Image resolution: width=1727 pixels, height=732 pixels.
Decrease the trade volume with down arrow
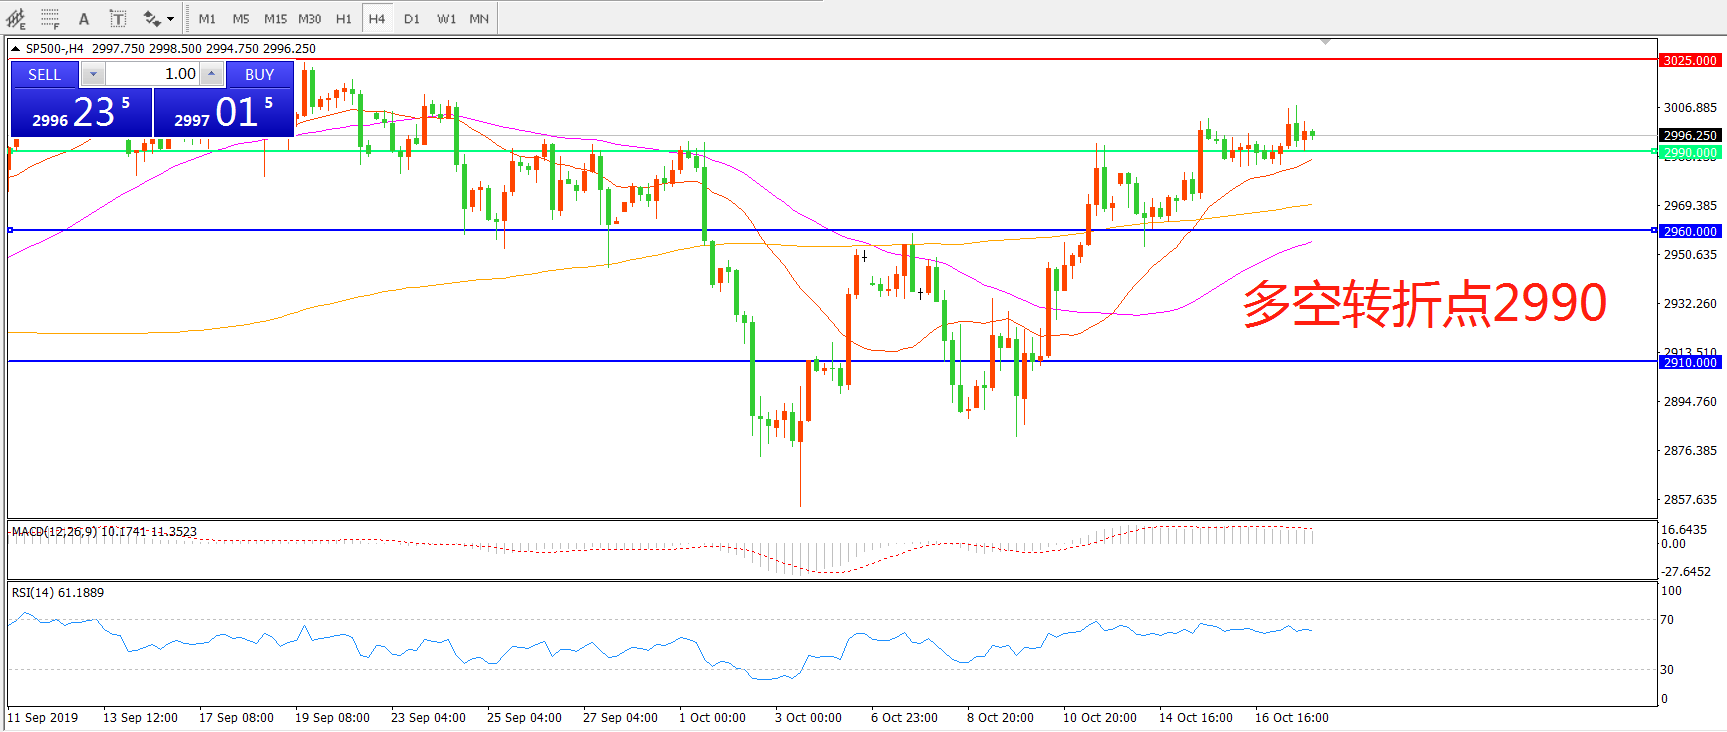click(x=93, y=74)
